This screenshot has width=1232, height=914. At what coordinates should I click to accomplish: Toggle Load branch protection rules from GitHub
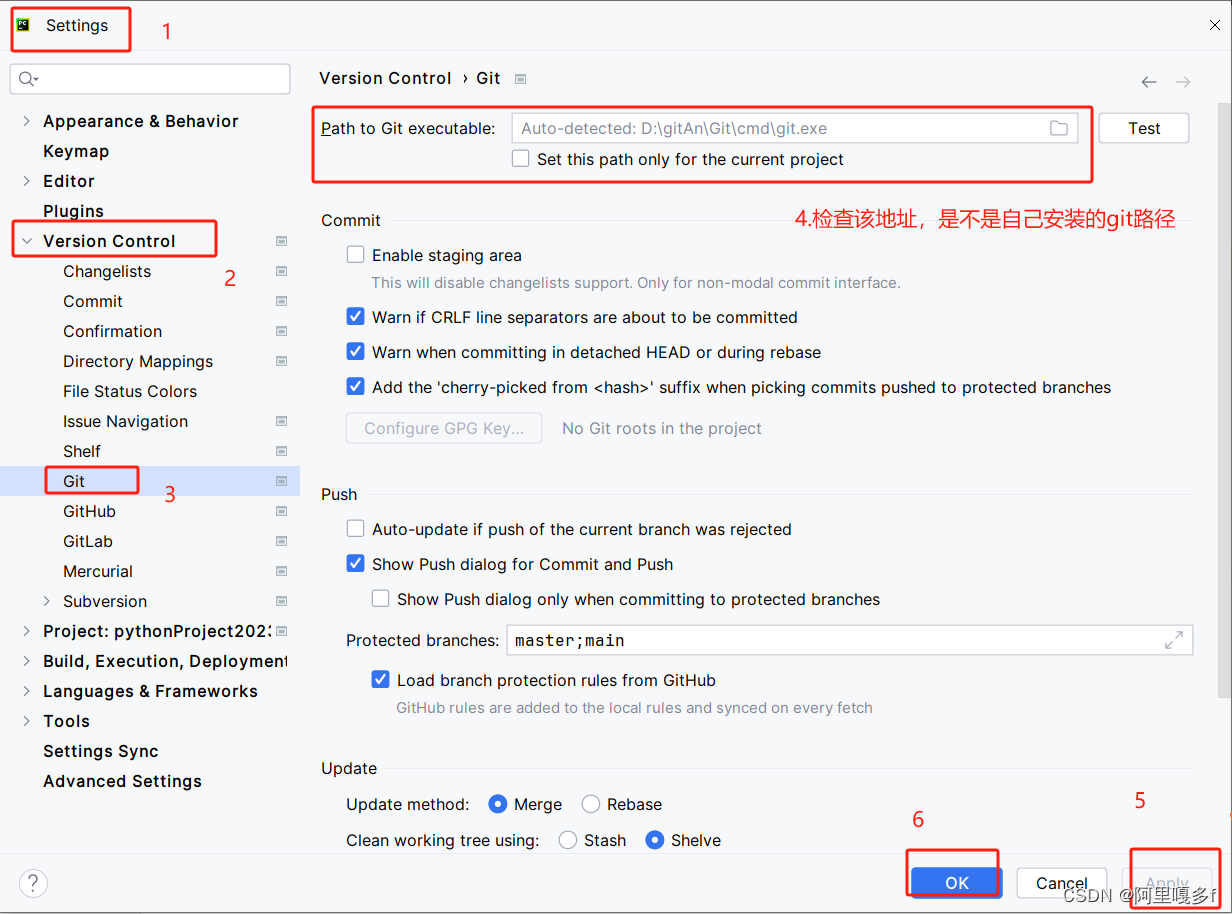pyautogui.click(x=380, y=680)
